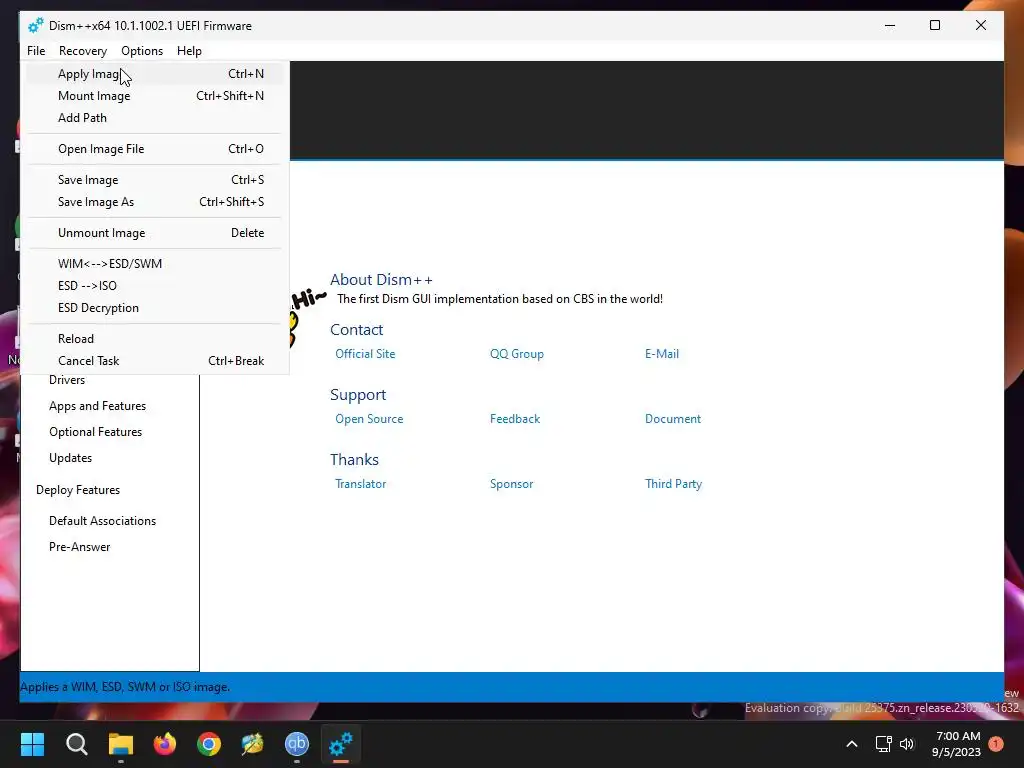Choose Save Image in the File menu
The image size is (1024, 768).
[x=155, y=180]
